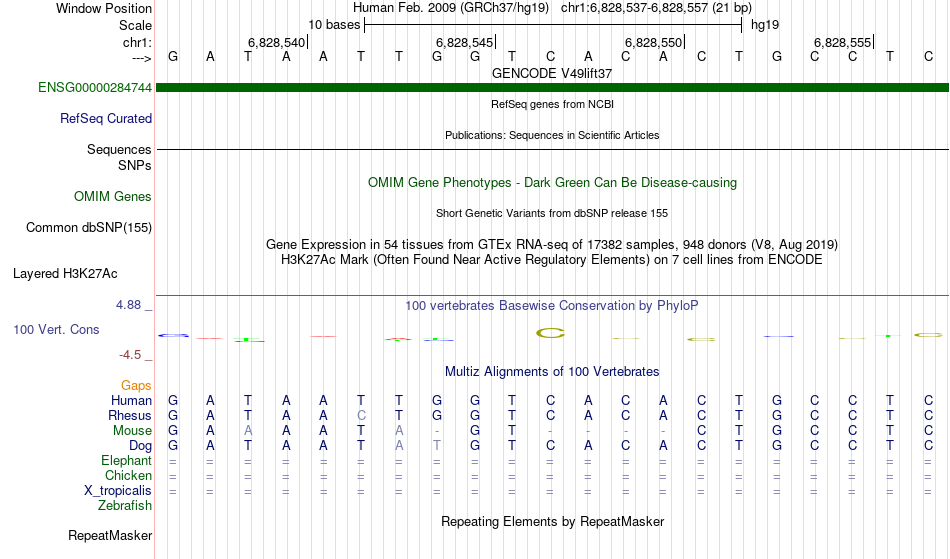Click the GENCODE V49lift37 track title
The height and width of the screenshot is (559, 950).
coord(552,73)
